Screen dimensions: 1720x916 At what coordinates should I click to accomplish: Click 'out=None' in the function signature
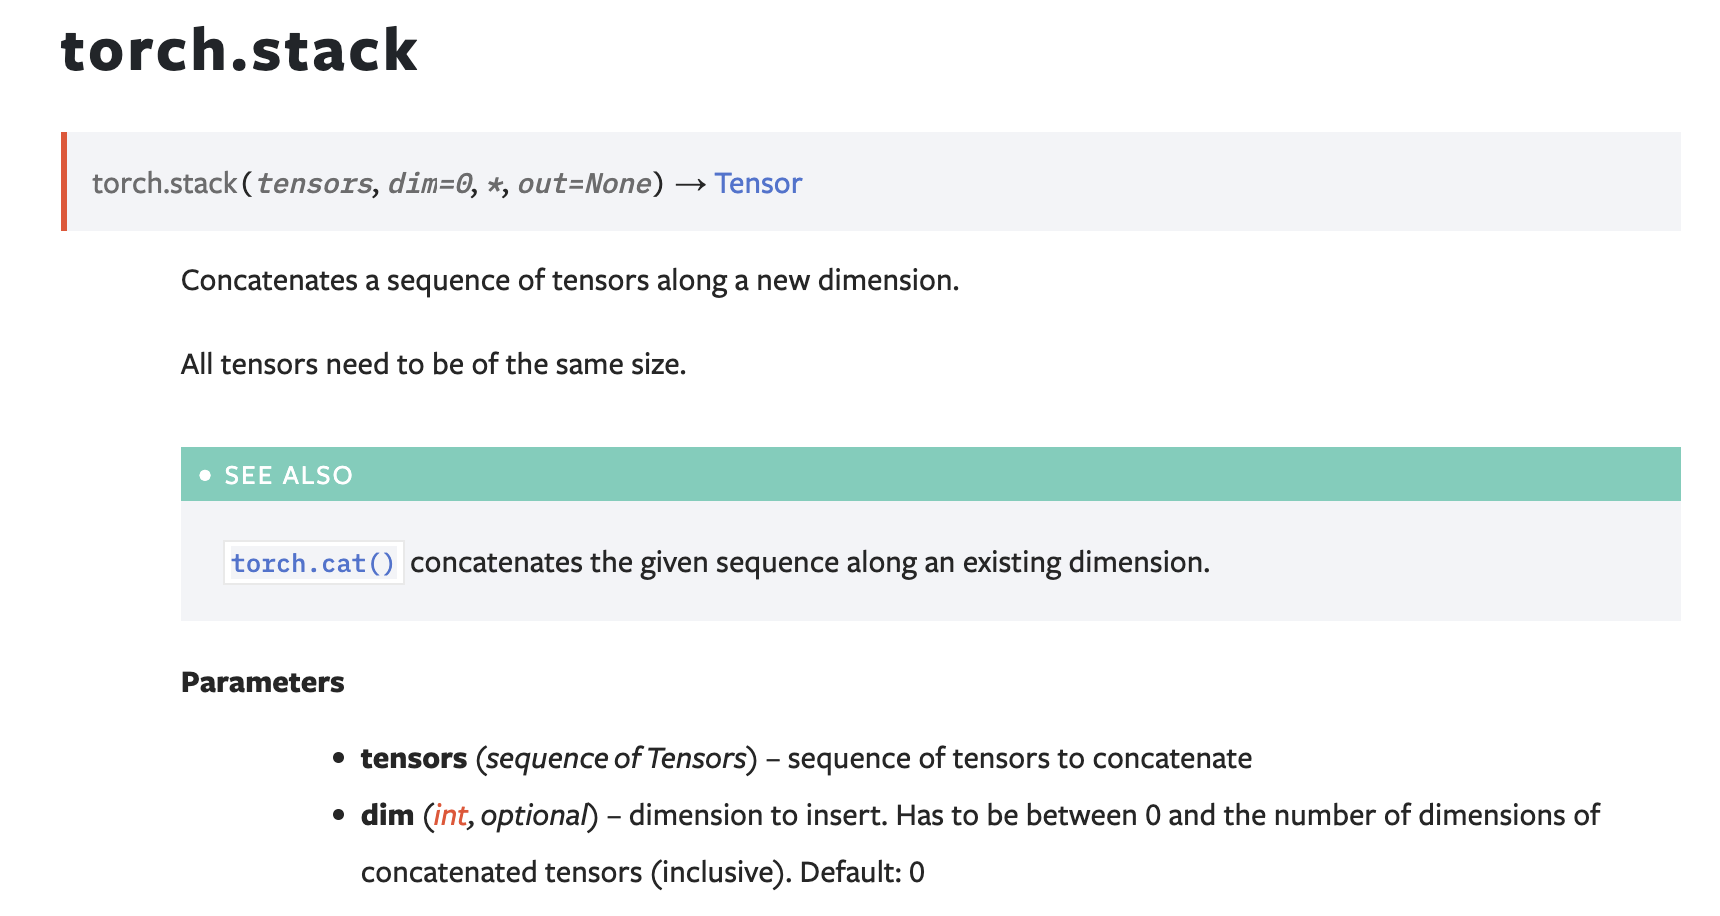(584, 184)
